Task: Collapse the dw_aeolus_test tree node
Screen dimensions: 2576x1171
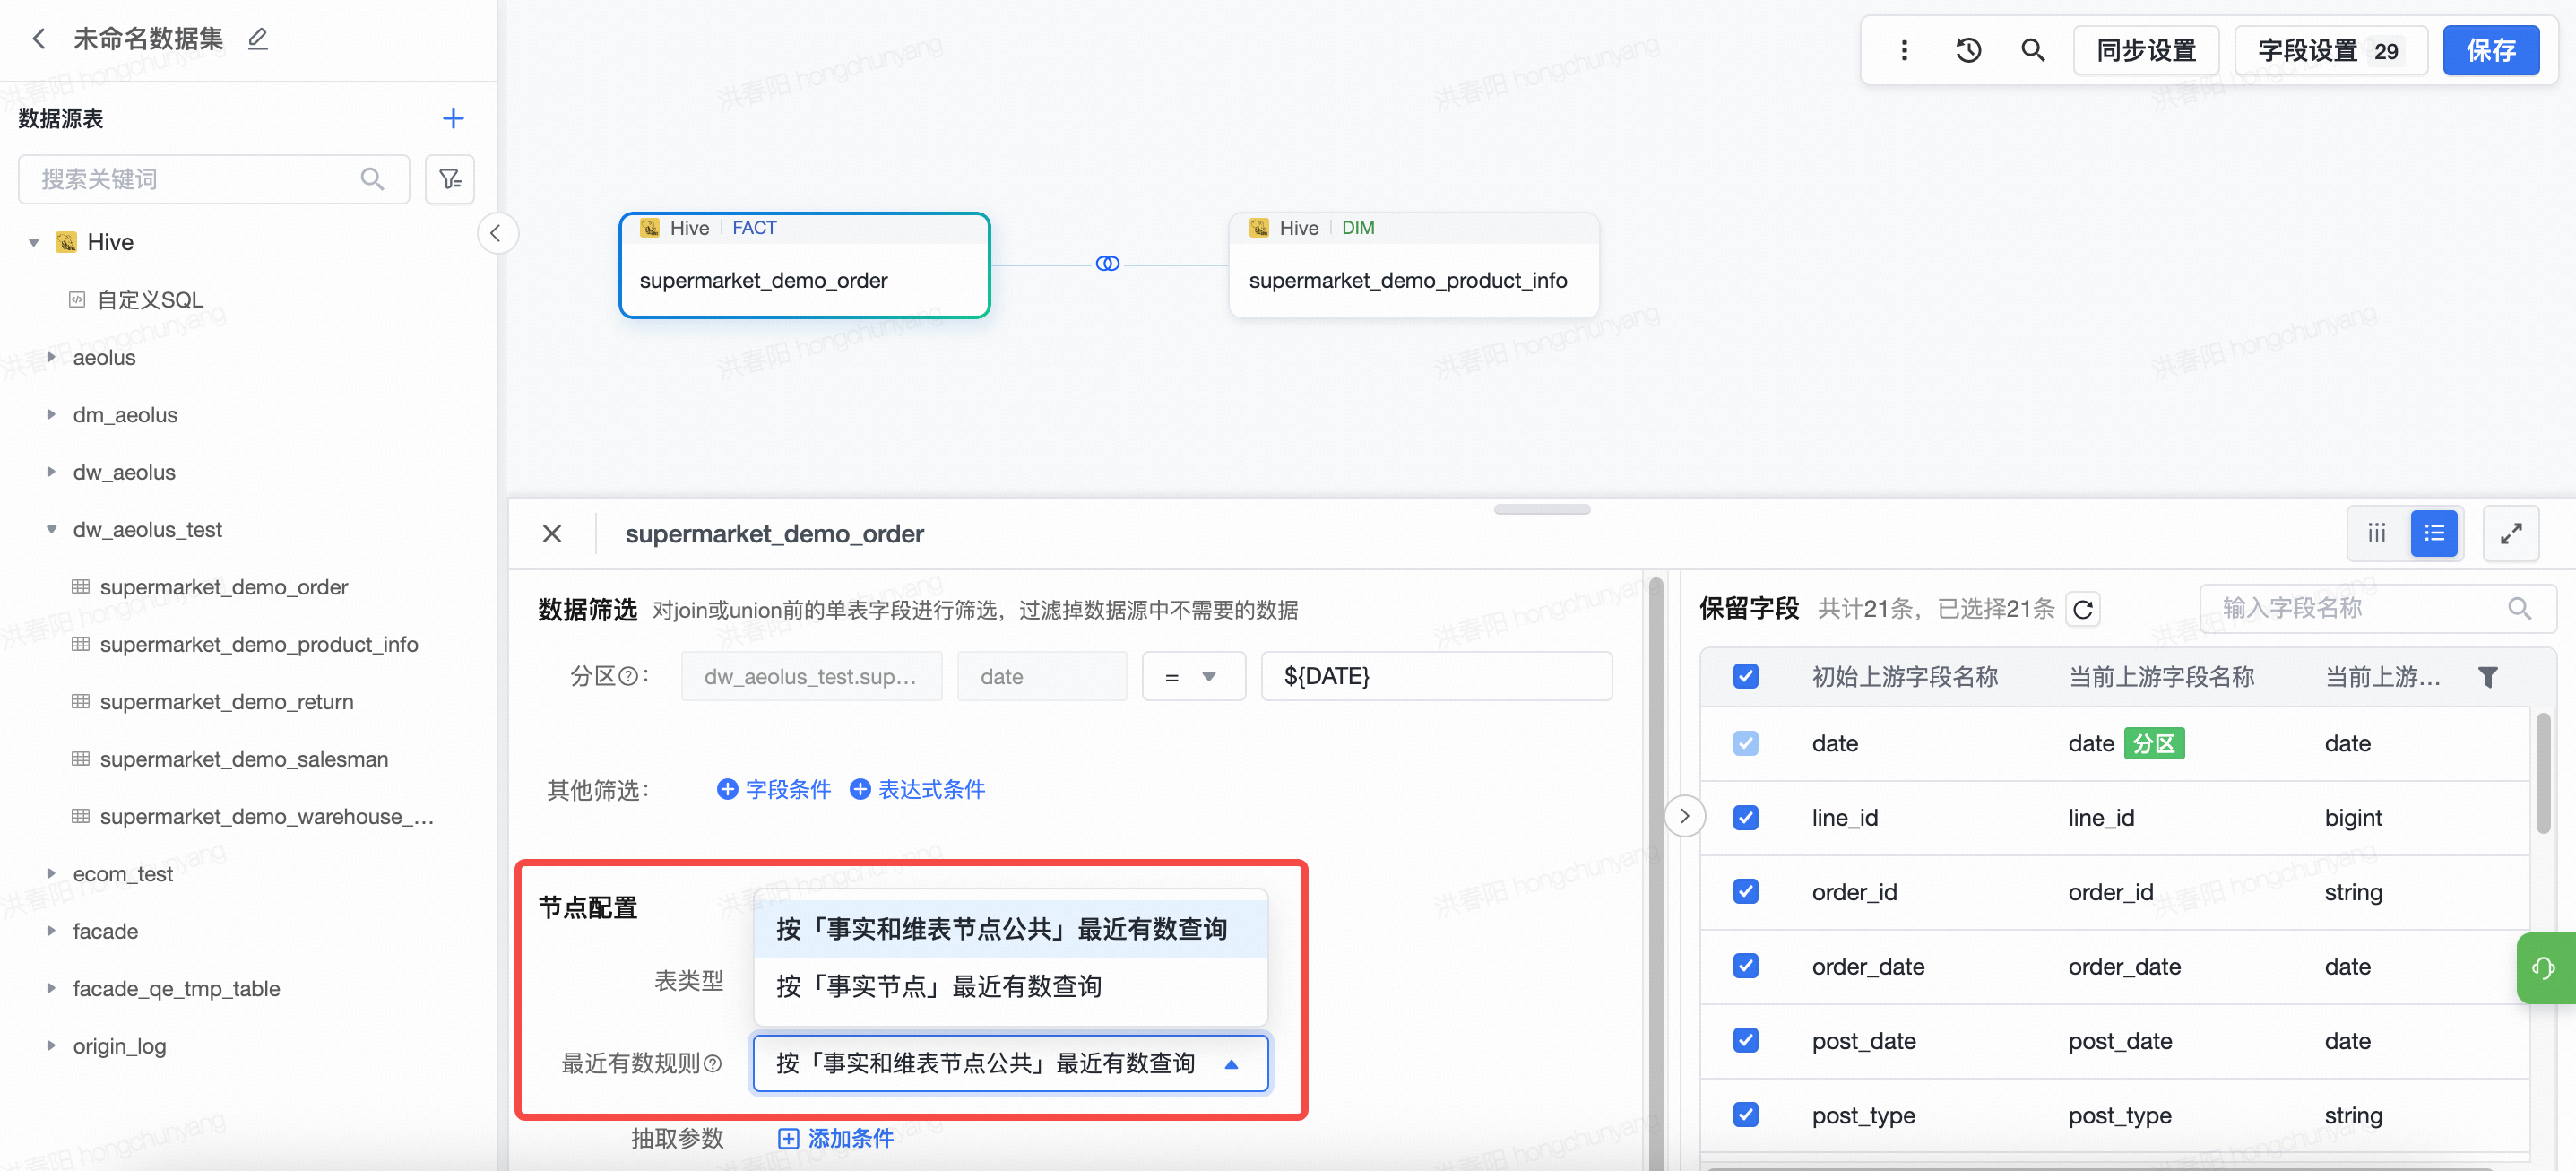Action: coord(51,530)
